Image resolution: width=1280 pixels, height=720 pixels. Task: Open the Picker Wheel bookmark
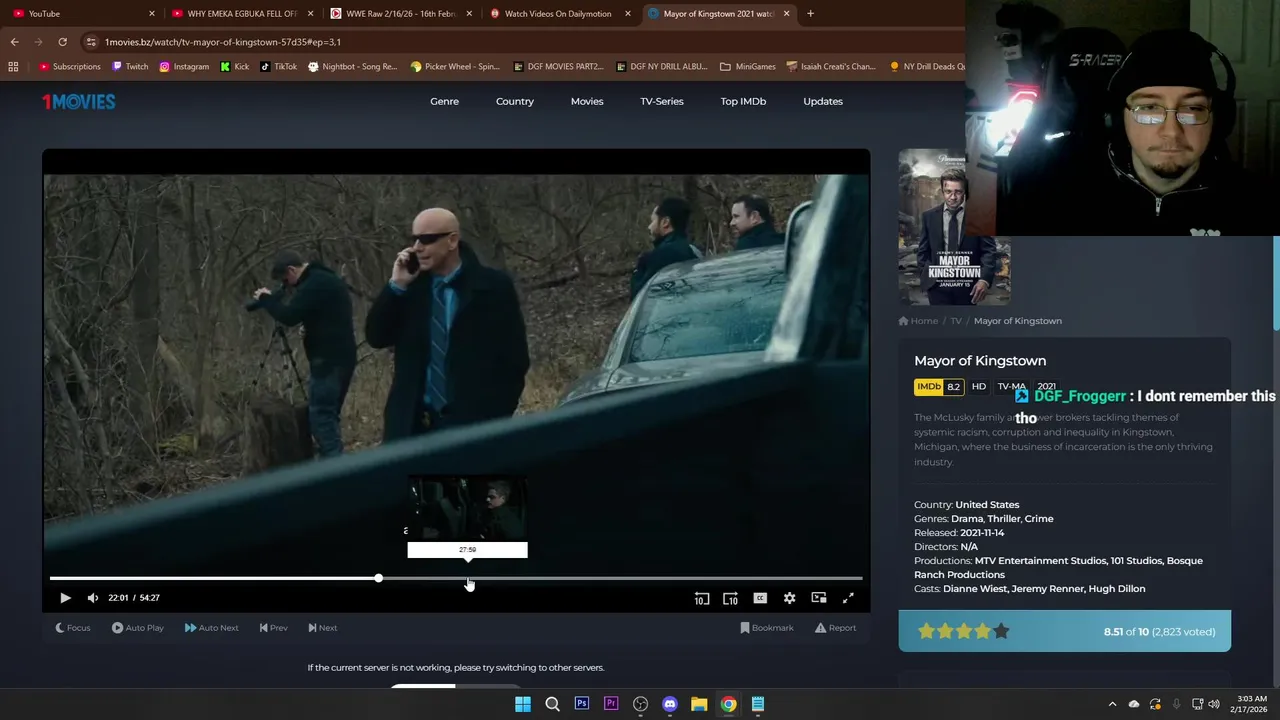455,67
